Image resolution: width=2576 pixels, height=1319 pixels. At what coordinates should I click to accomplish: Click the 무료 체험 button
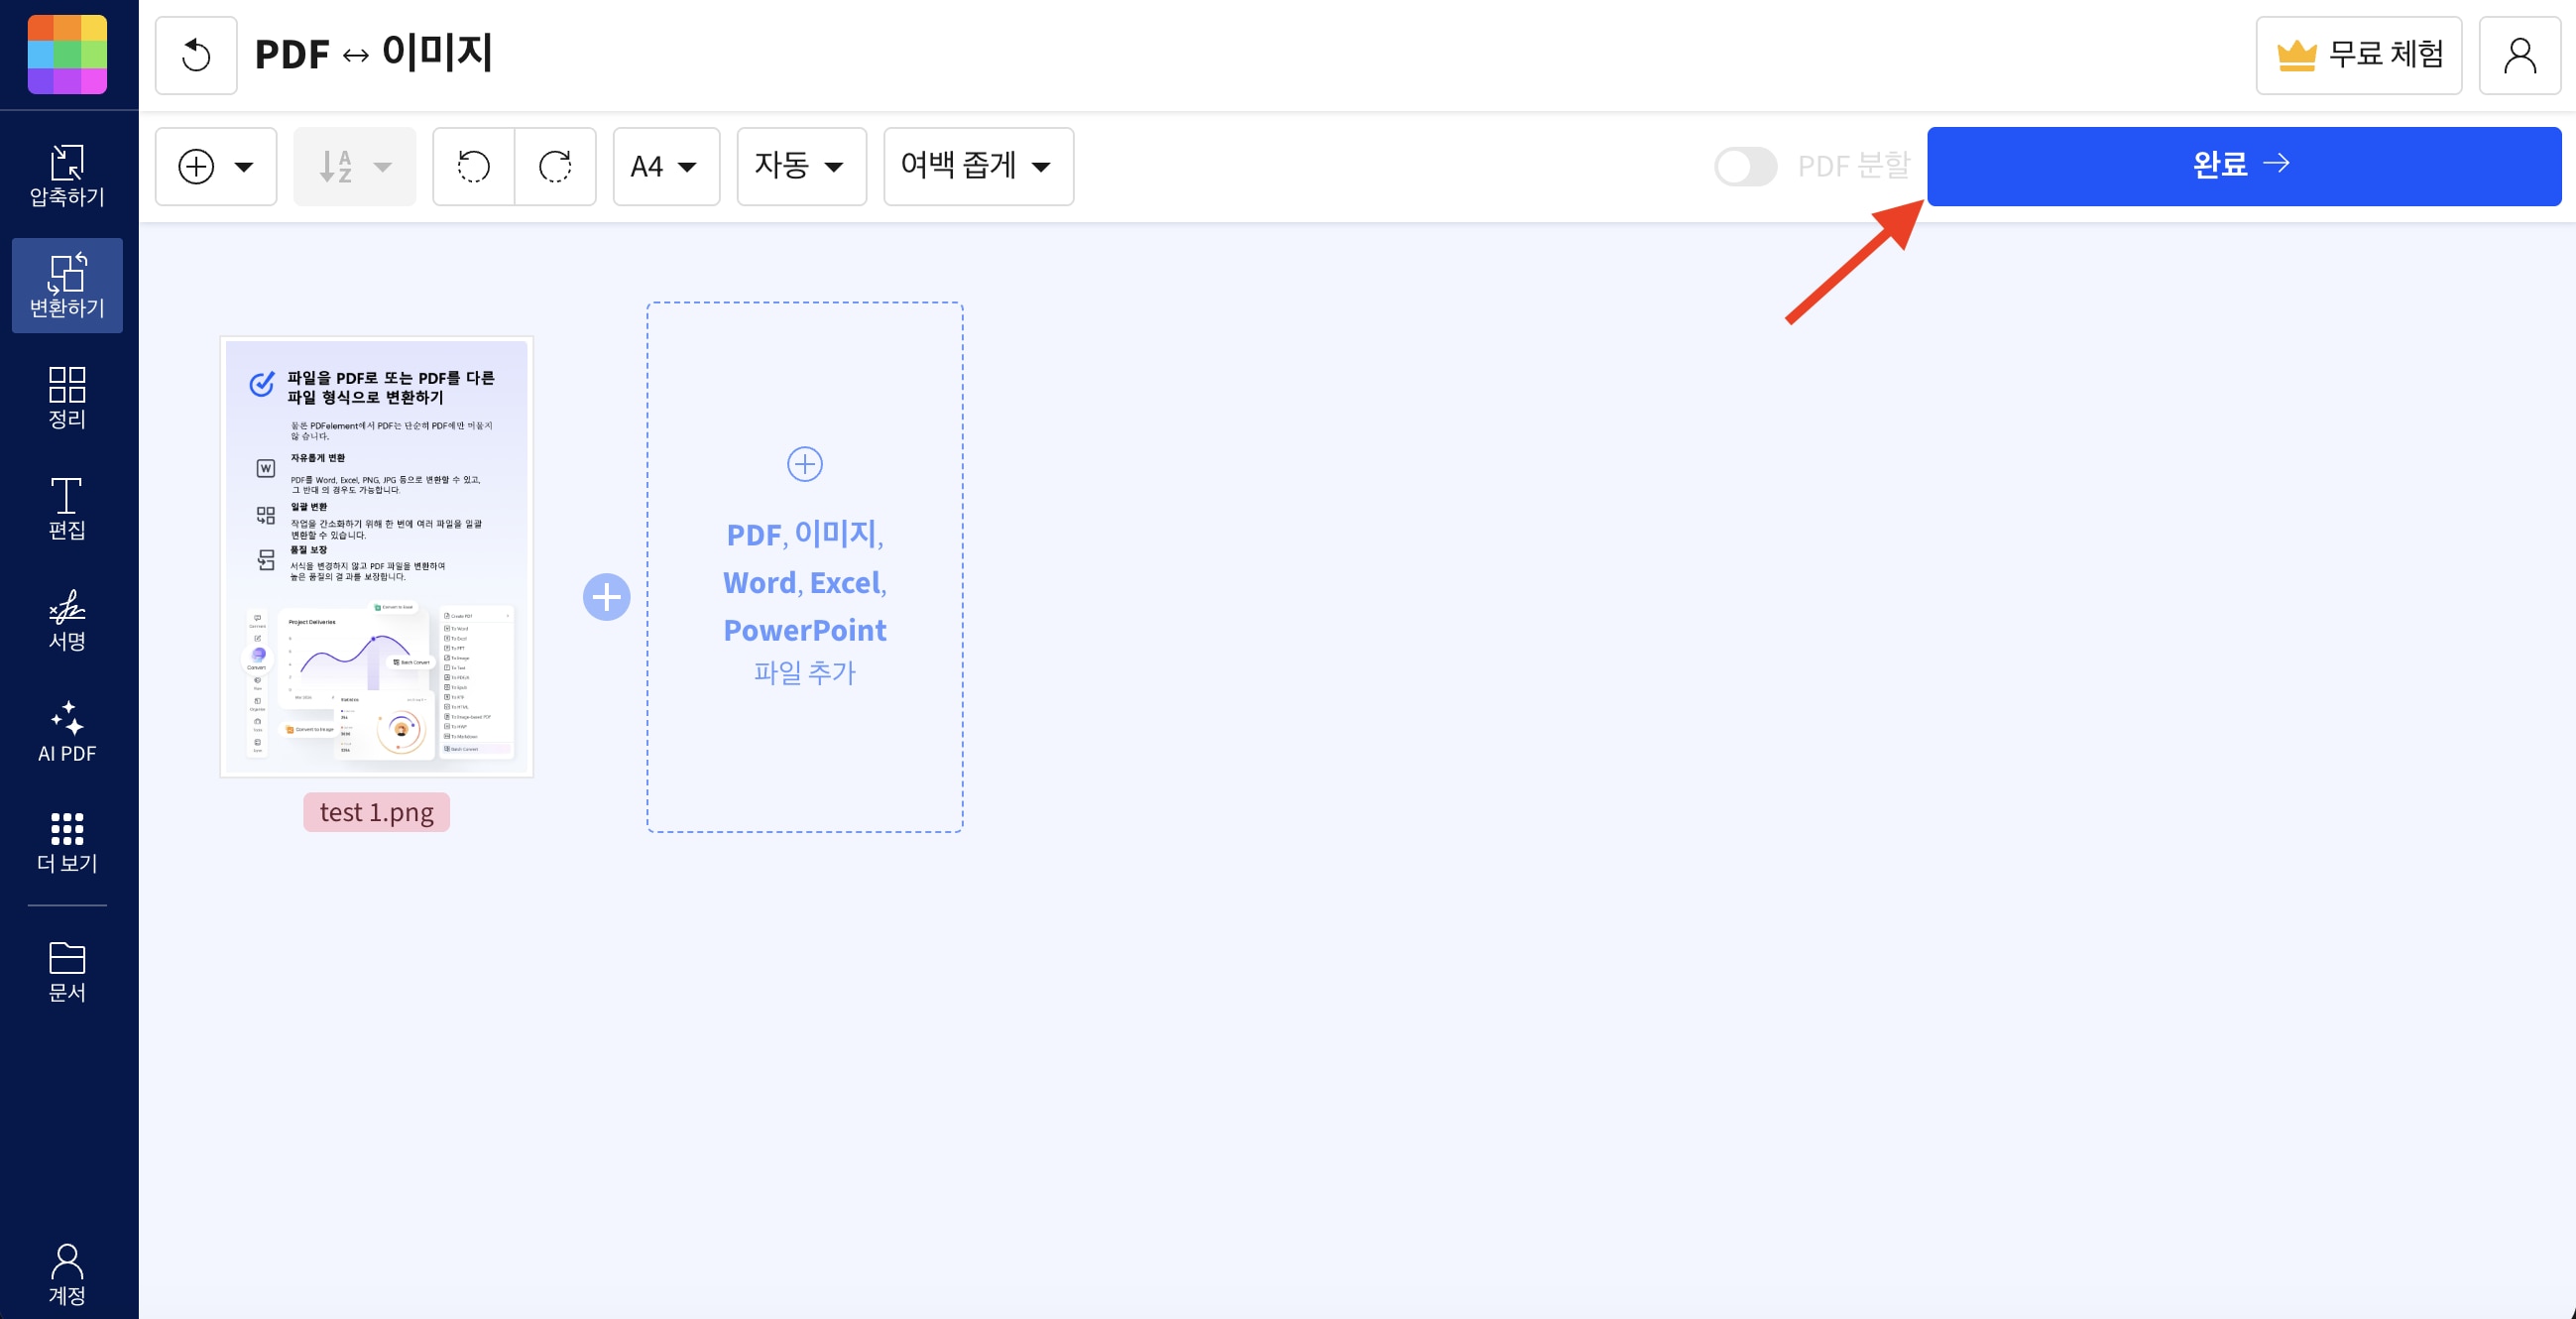pyautogui.click(x=2358, y=54)
